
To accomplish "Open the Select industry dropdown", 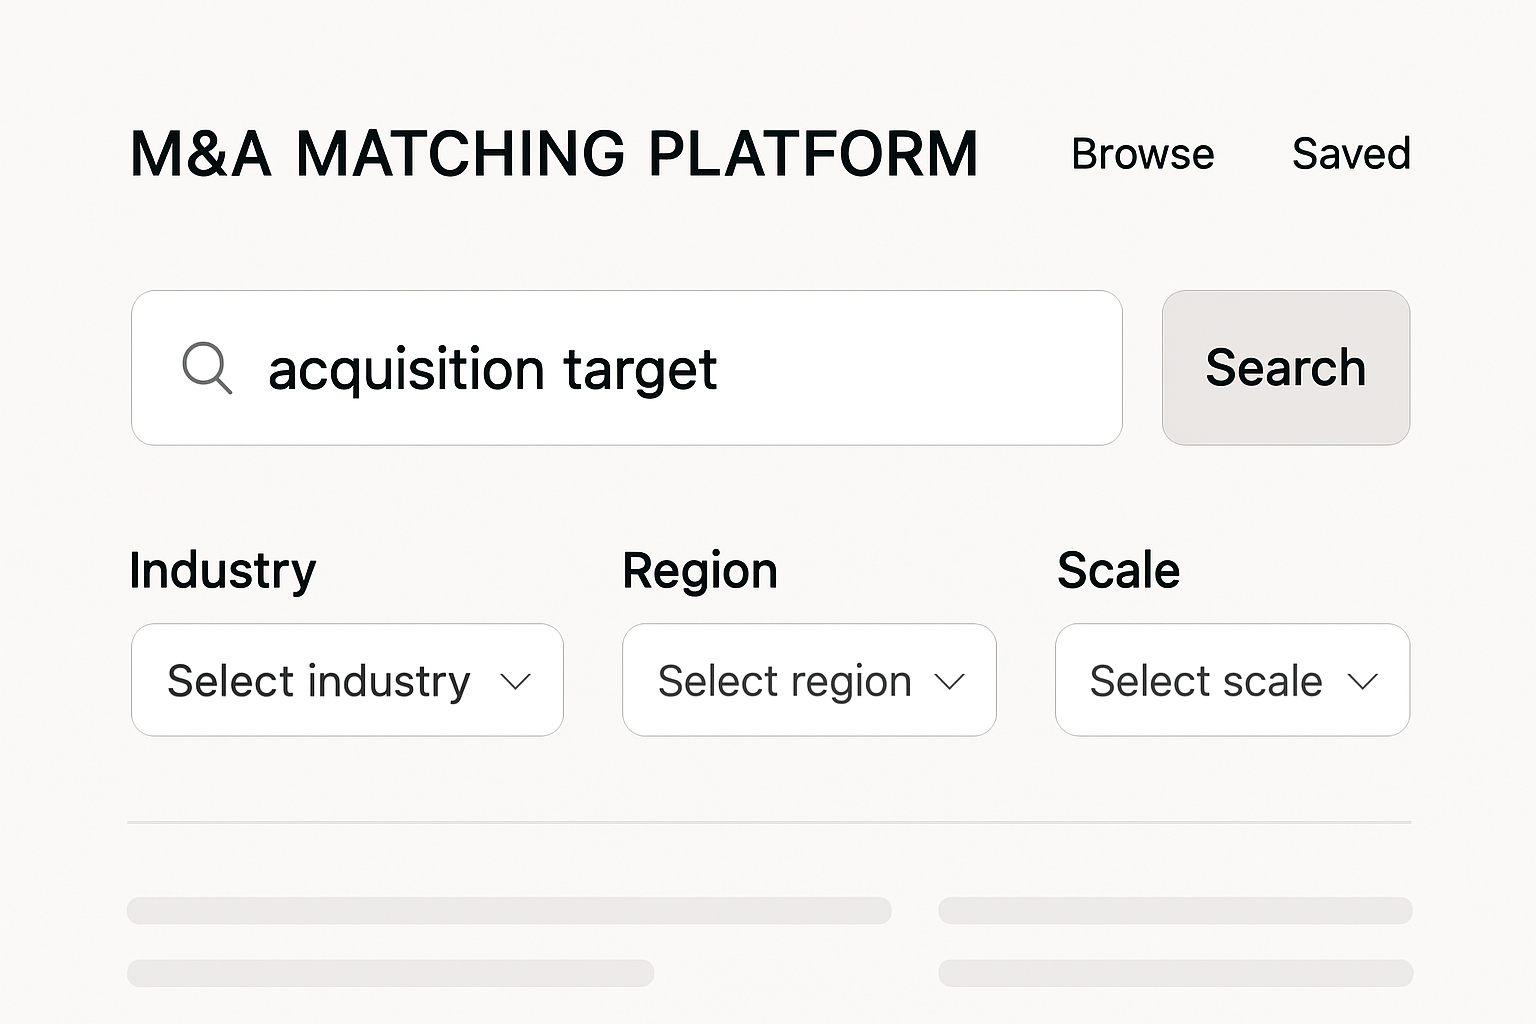I will (x=347, y=680).
